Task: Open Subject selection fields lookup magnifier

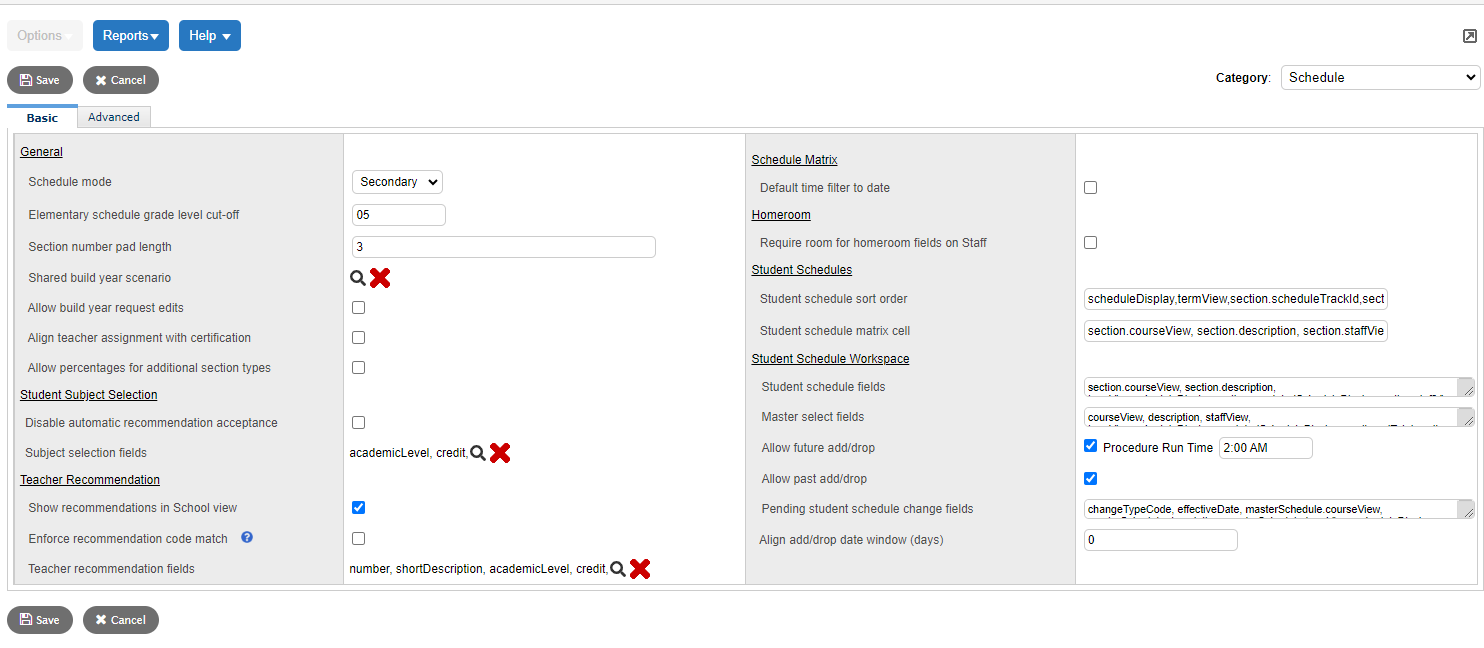Action: pyautogui.click(x=479, y=452)
